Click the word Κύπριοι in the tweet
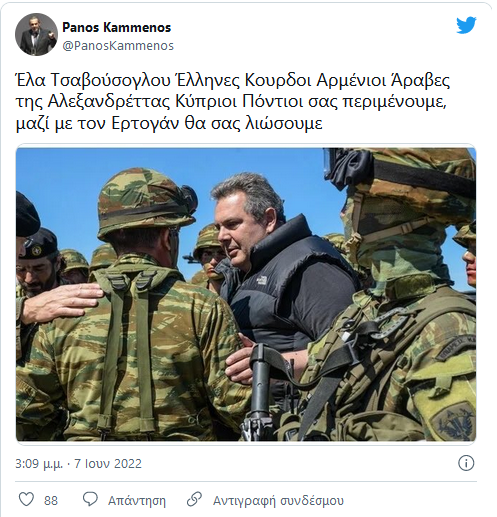This screenshot has width=497, height=517. [206, 102]
